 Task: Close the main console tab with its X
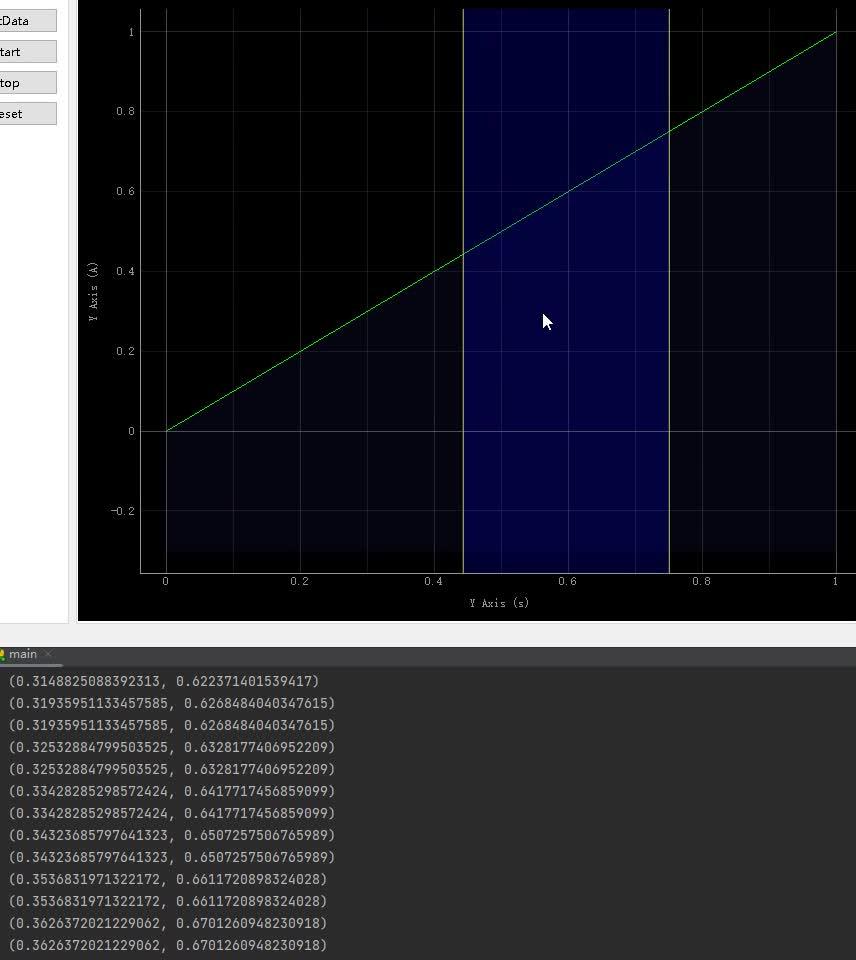[46, 654]
